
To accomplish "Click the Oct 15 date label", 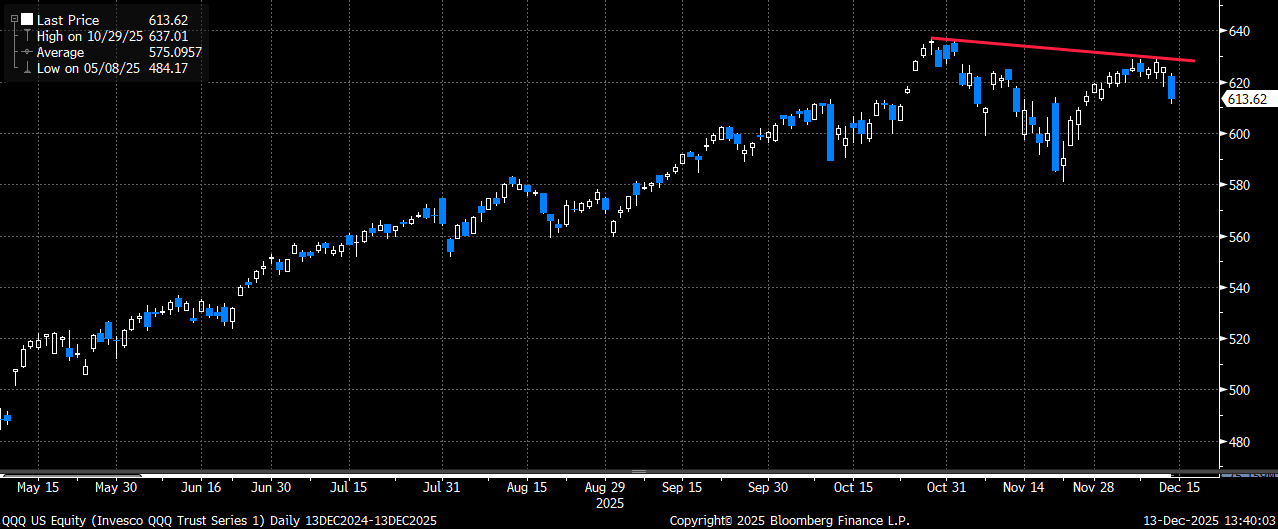I will (855, 488).
